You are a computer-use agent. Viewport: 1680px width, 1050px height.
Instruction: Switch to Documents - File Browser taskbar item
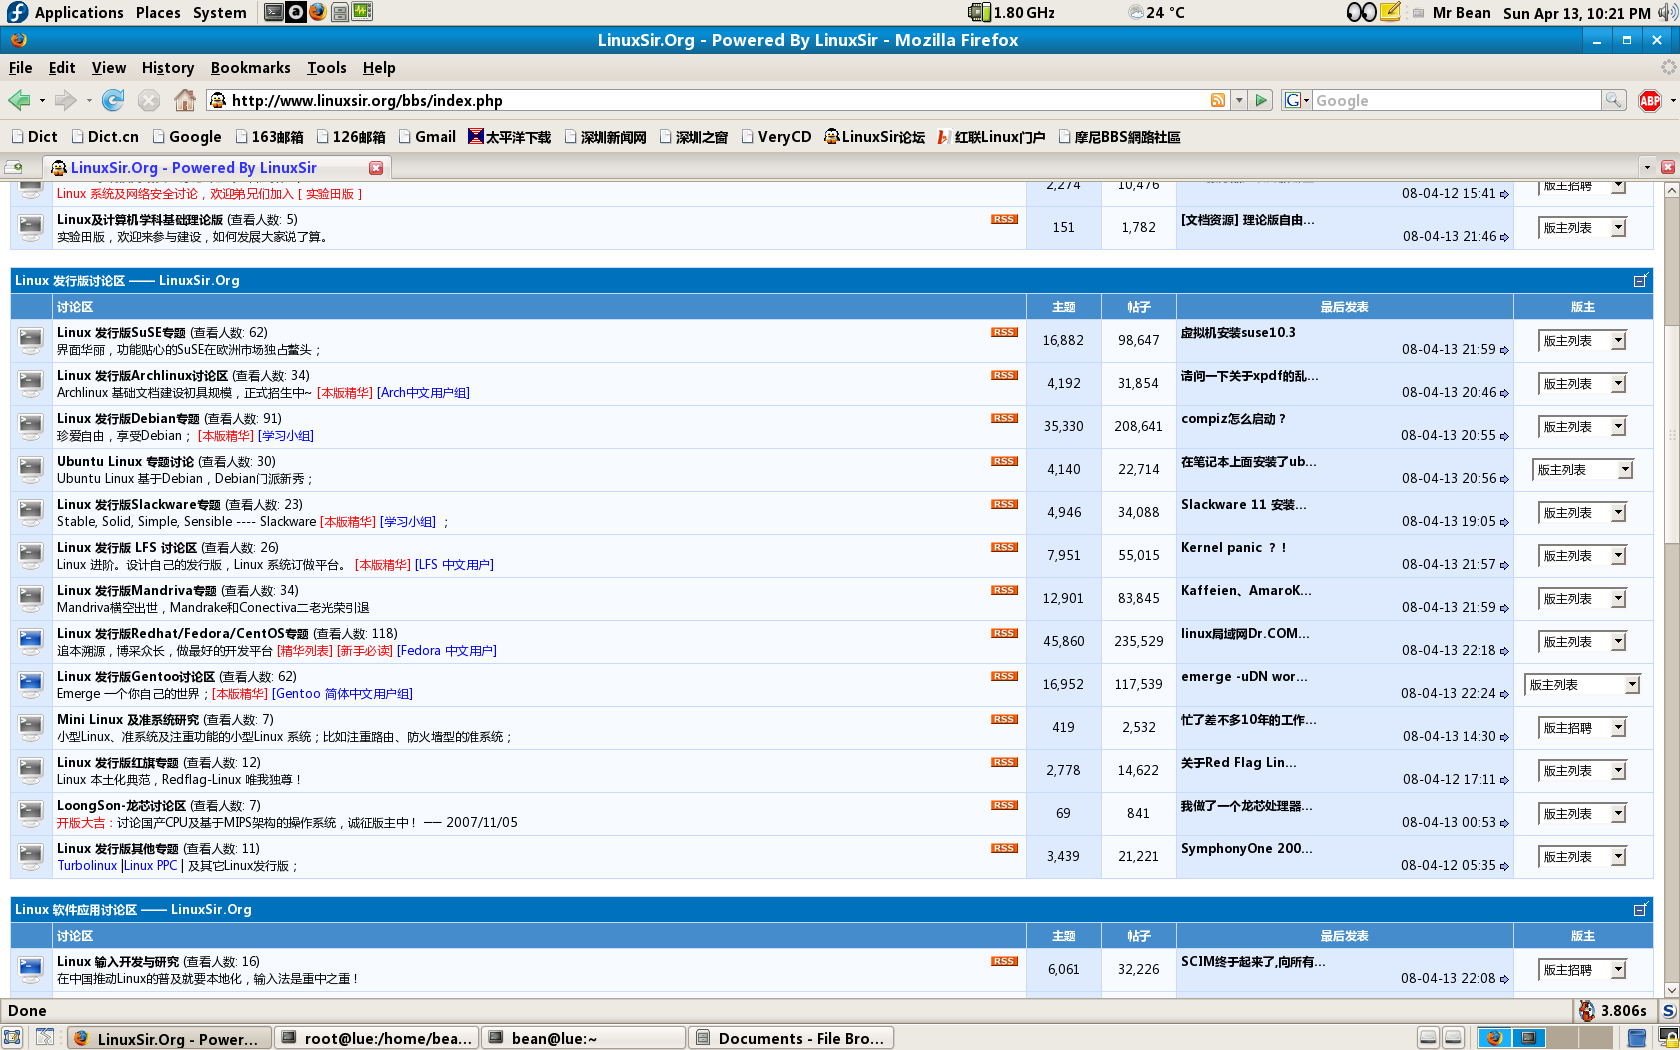pos(790,1038)
